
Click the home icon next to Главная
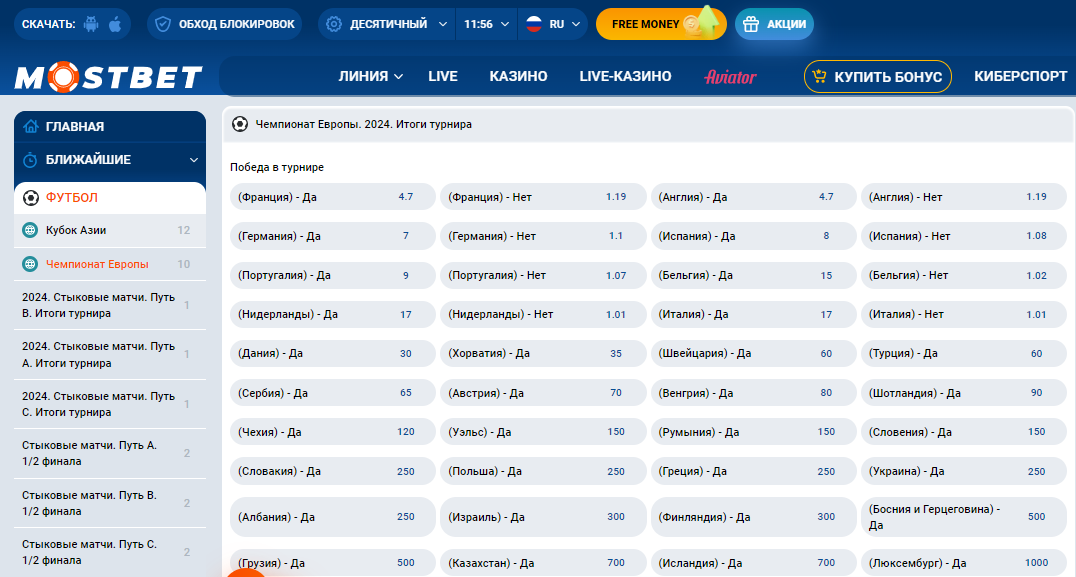30,126
